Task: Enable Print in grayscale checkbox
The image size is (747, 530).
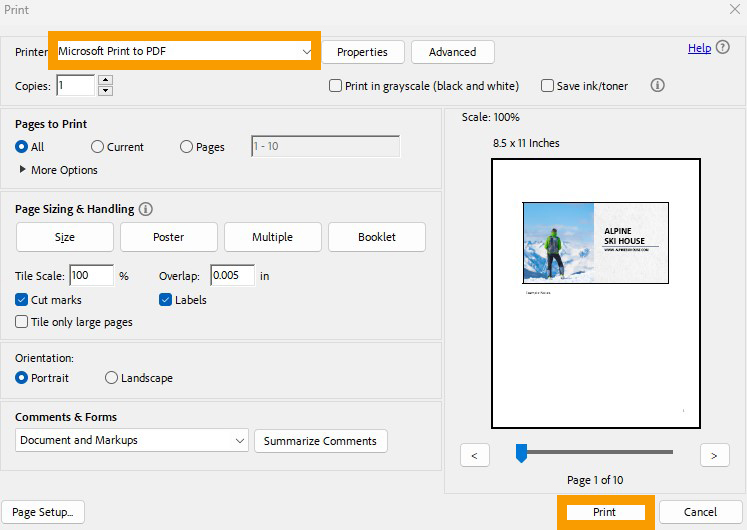Action: click(x=336, y=86)
